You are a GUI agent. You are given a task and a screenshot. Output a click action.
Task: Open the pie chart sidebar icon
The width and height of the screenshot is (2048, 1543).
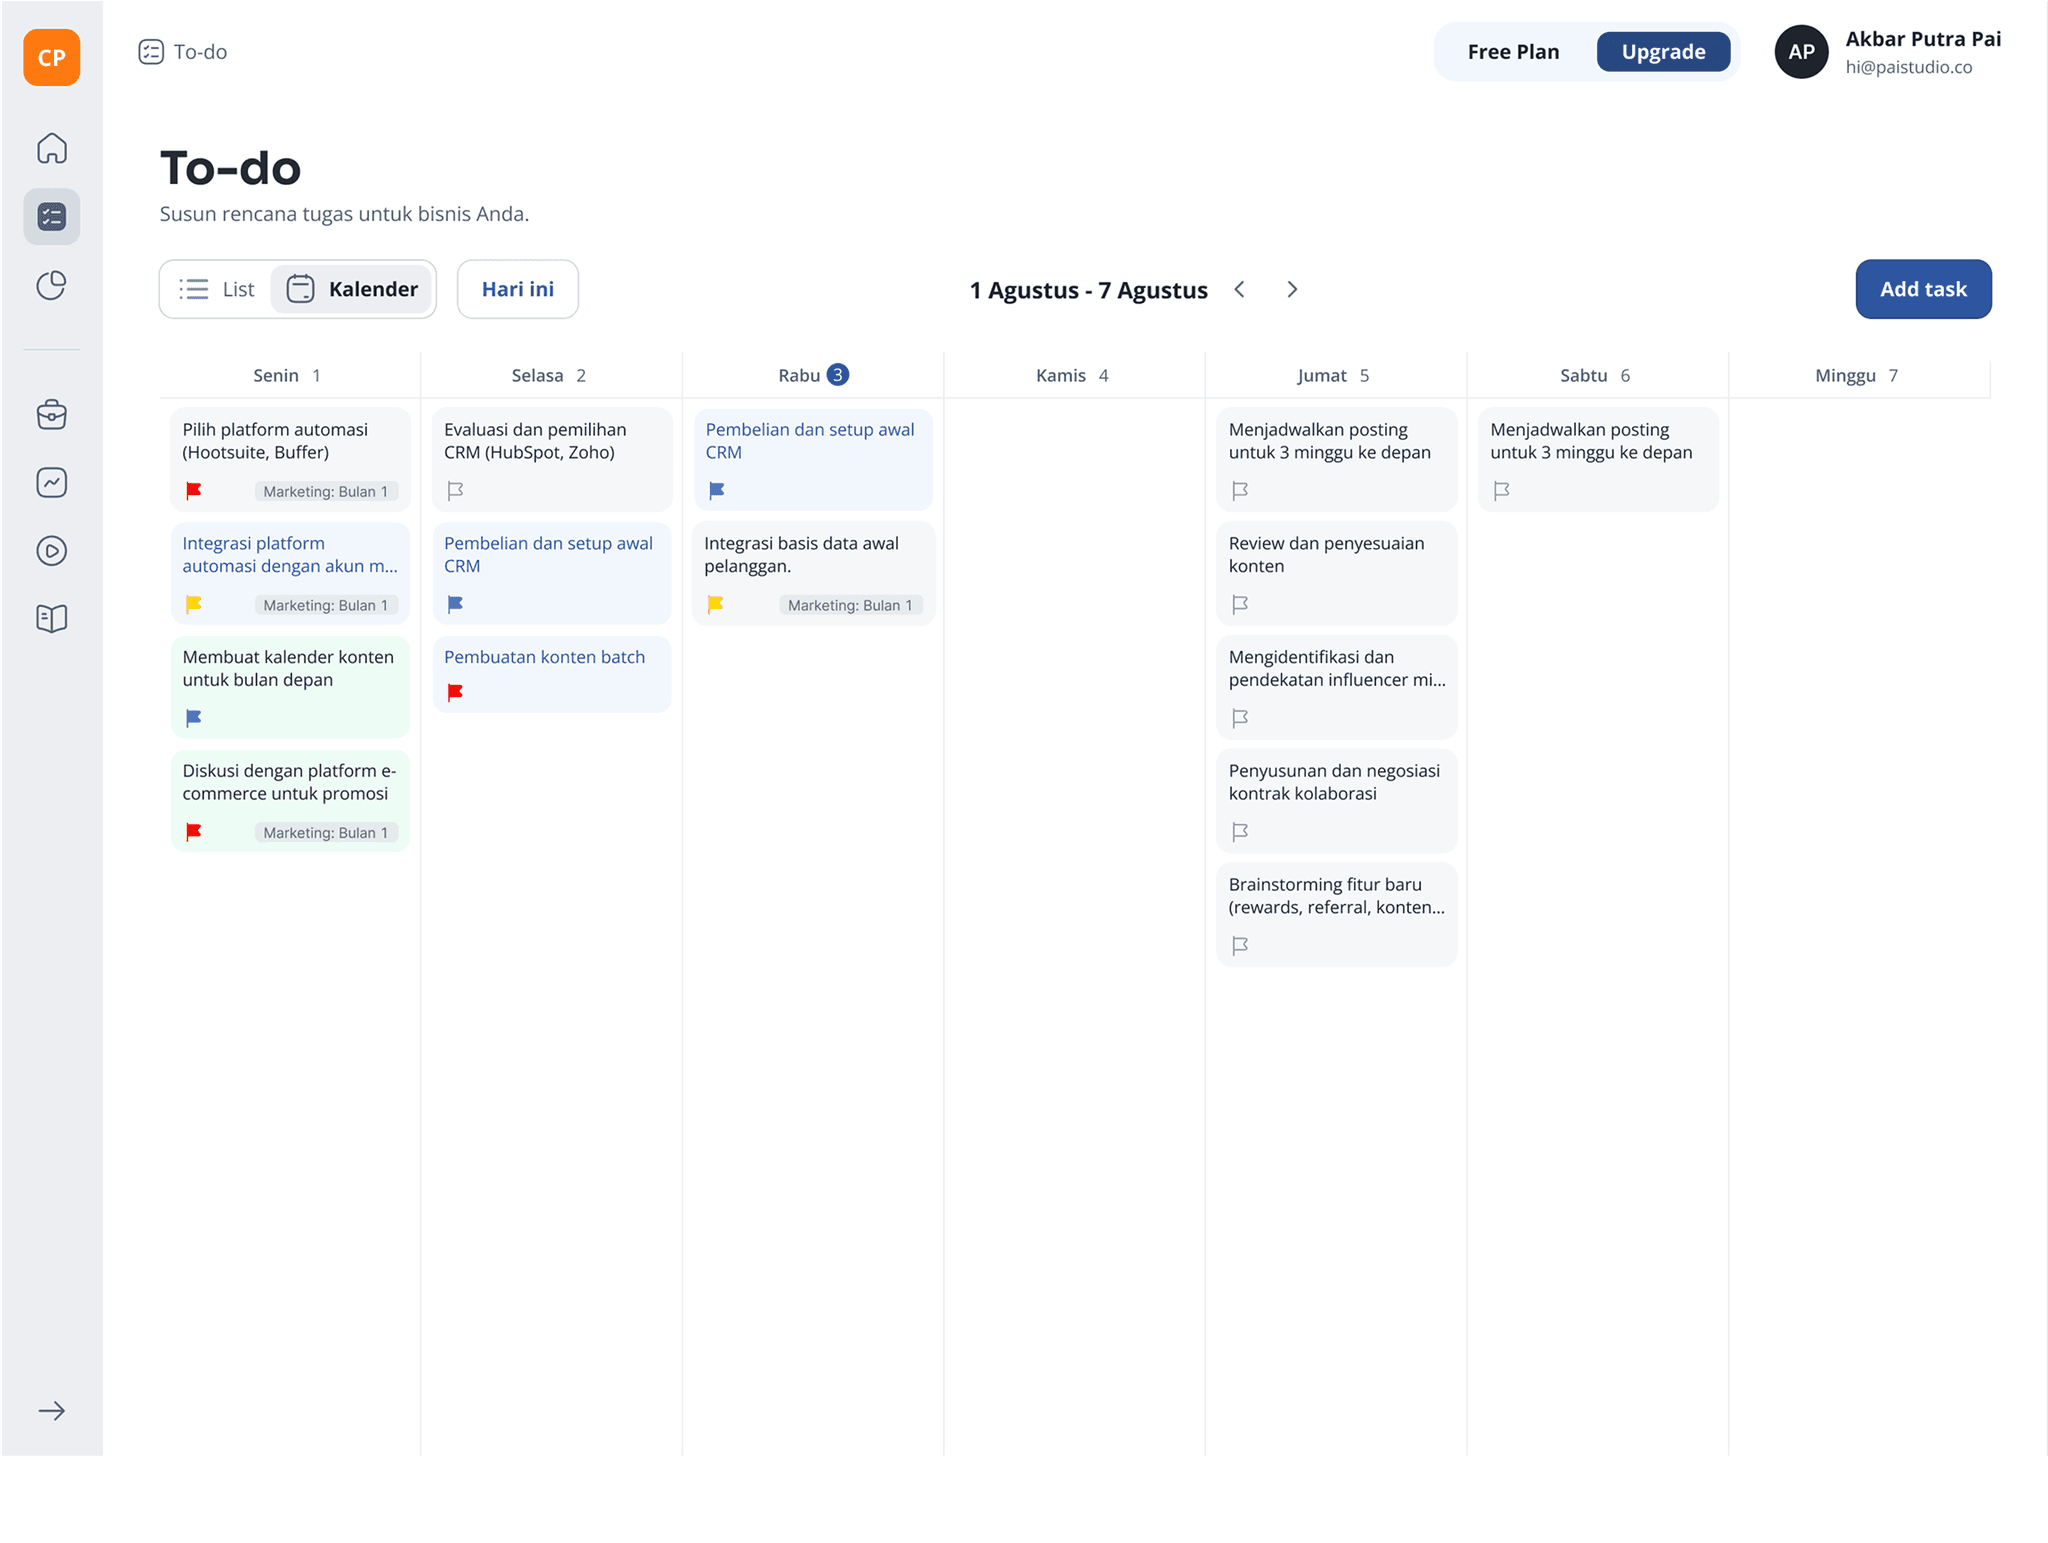[52, 286]
